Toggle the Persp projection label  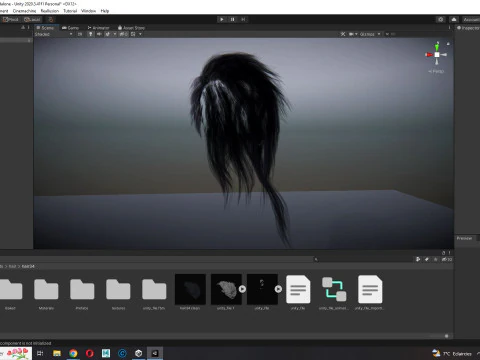pyautogui.click(x=436, y=71)
